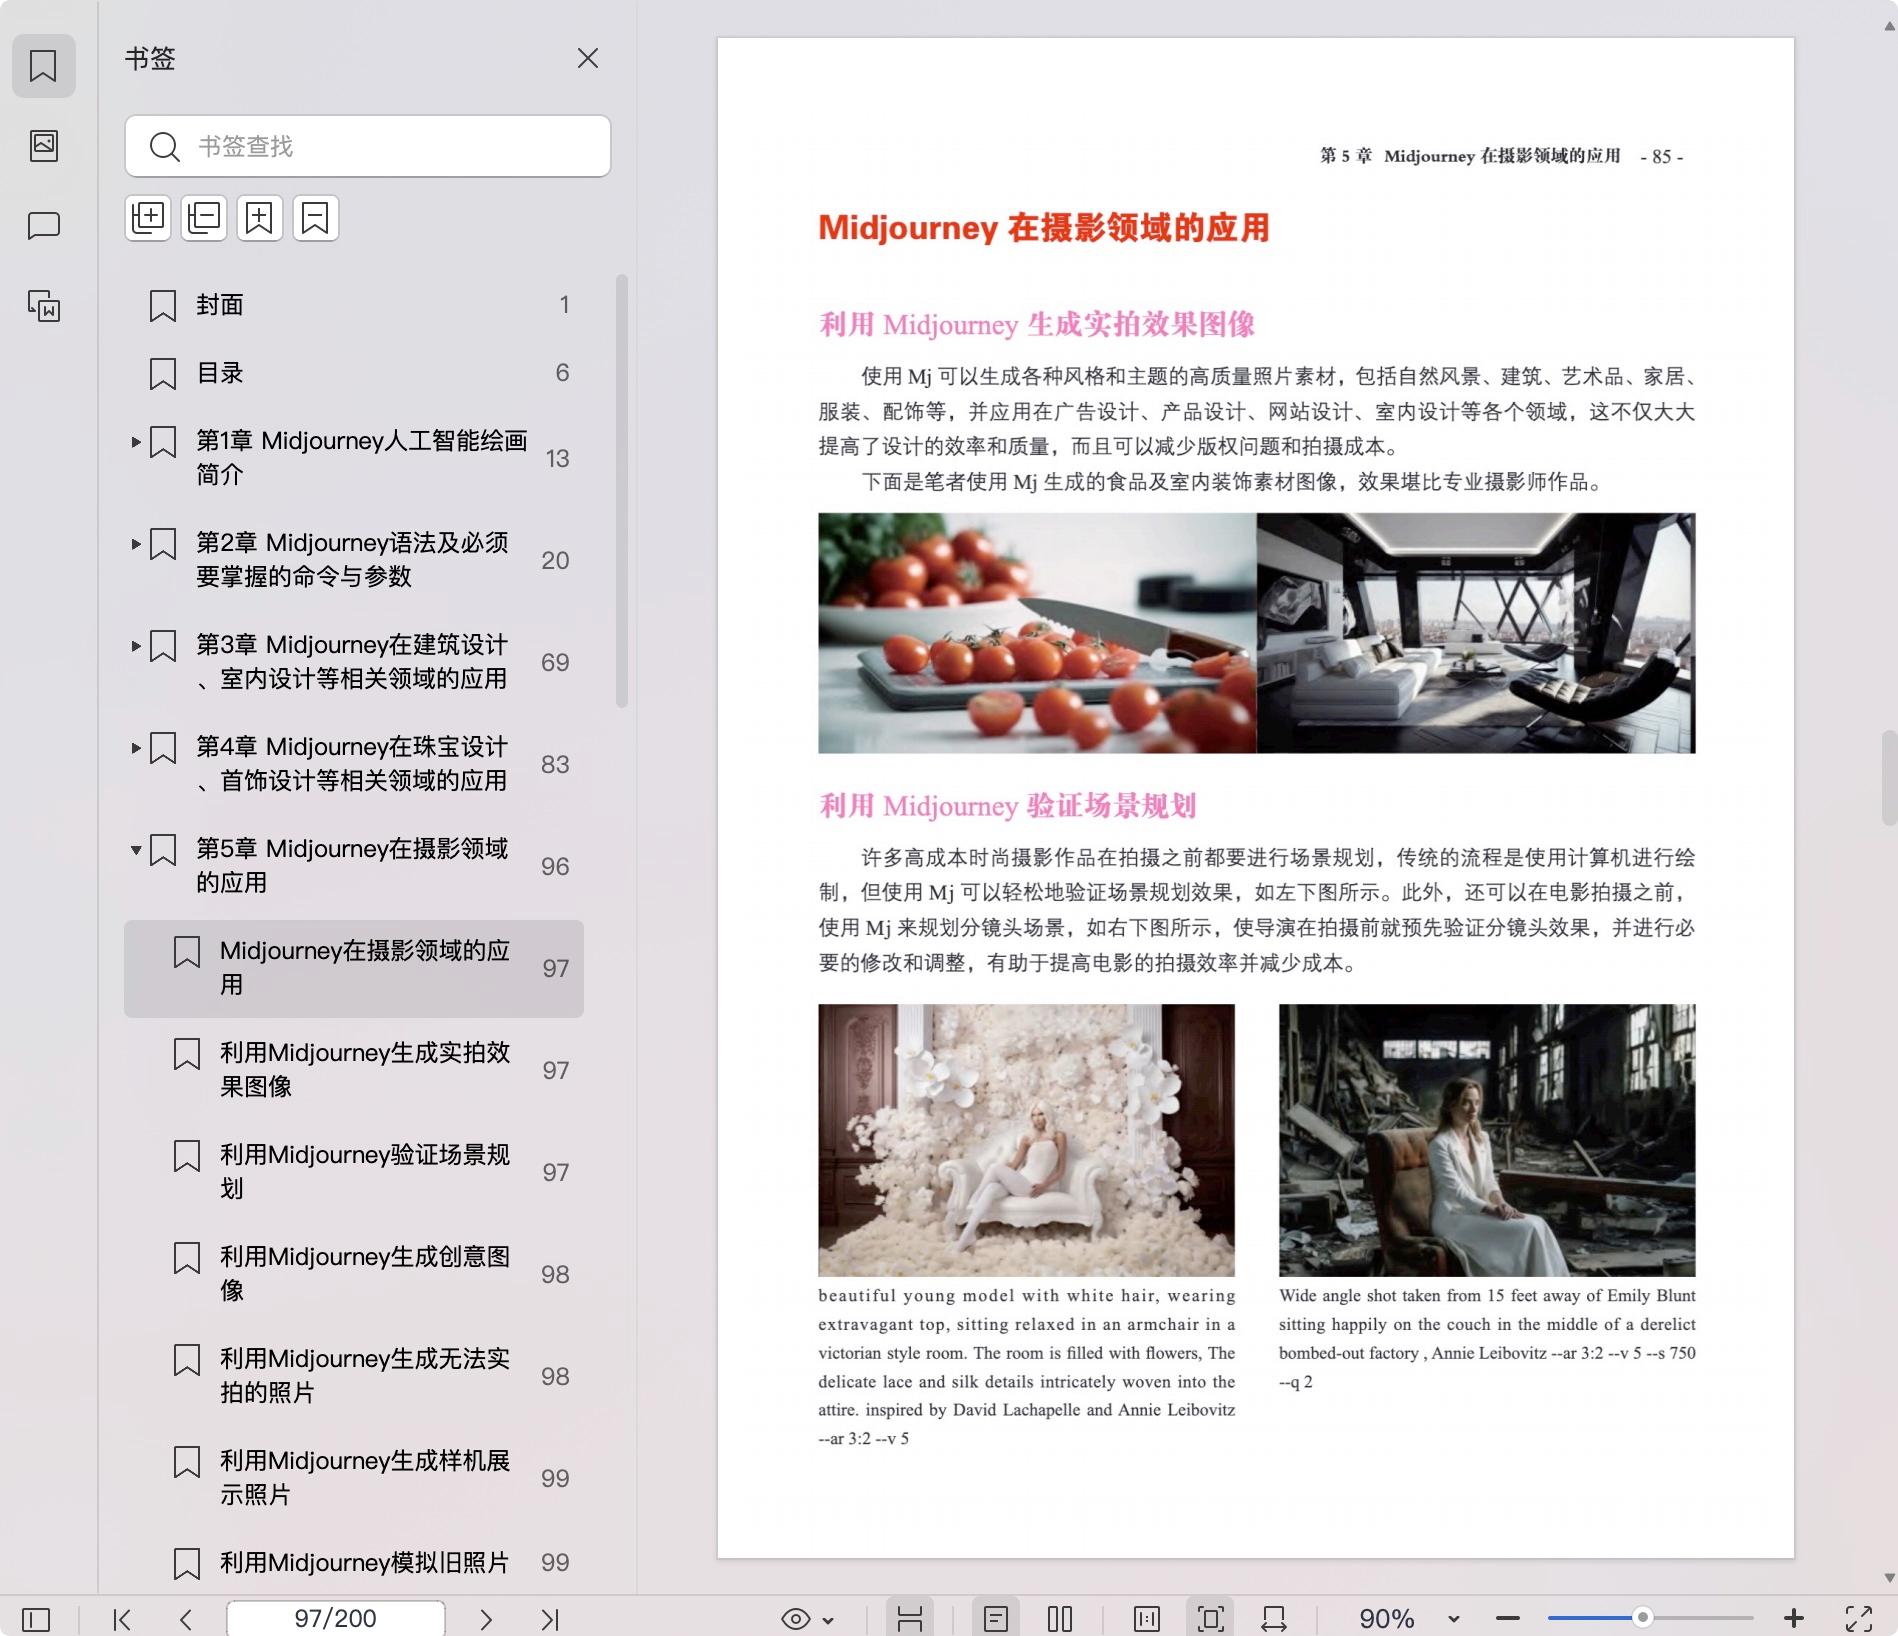Go to the previous page
Viewport: 1898px width, 1636px height.
(x=186, y=1619)
